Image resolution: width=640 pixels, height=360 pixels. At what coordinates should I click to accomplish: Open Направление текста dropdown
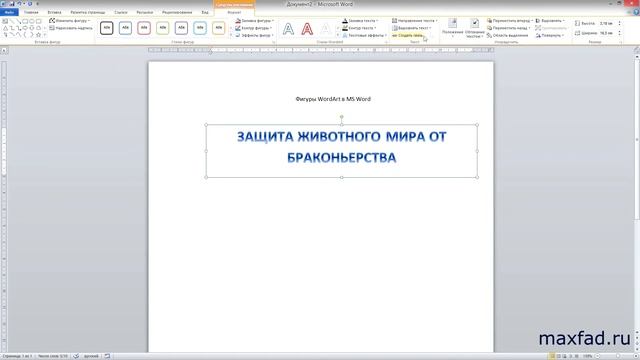click(415, 20)
